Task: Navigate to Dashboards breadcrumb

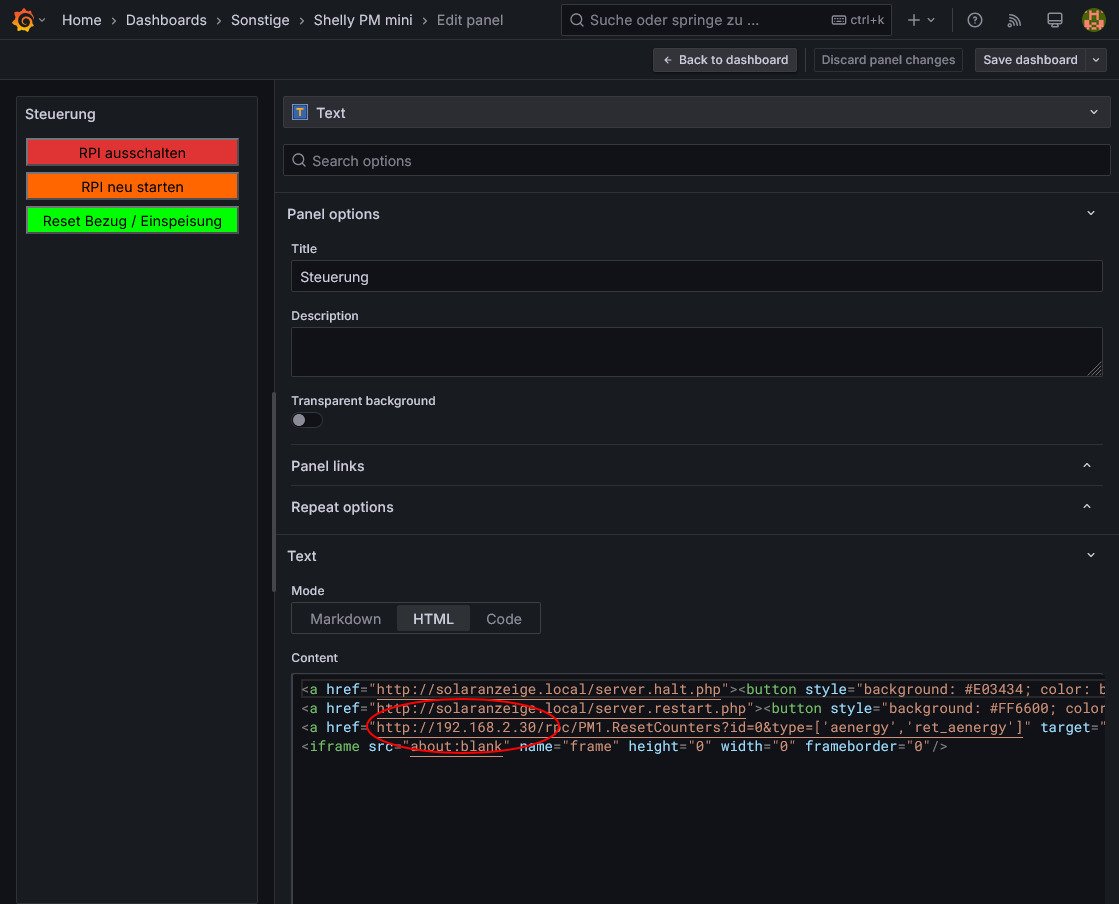Action: point(166,20)
